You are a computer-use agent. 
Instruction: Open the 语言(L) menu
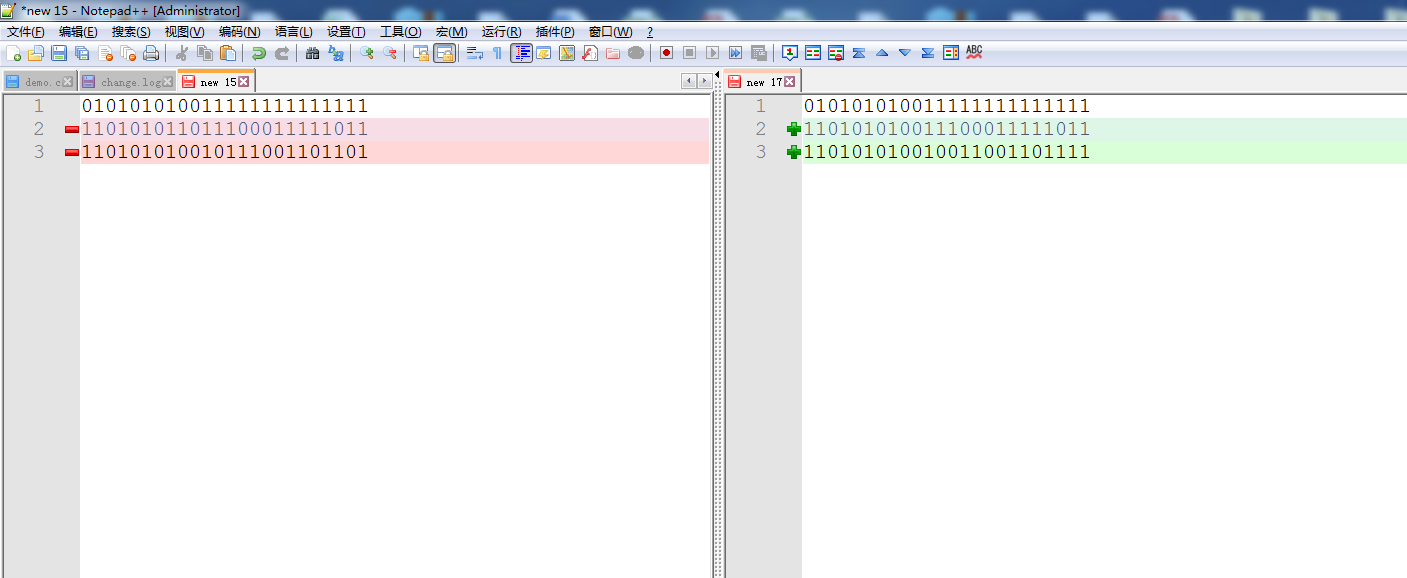(x=294, y=32)
